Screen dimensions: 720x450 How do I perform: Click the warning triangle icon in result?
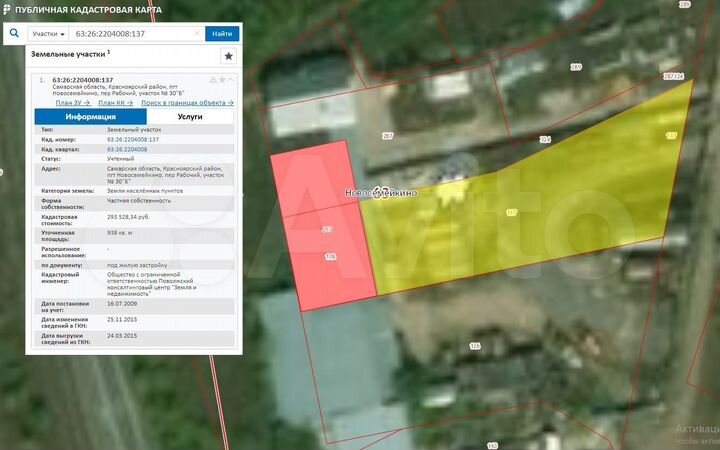[213, 79]
